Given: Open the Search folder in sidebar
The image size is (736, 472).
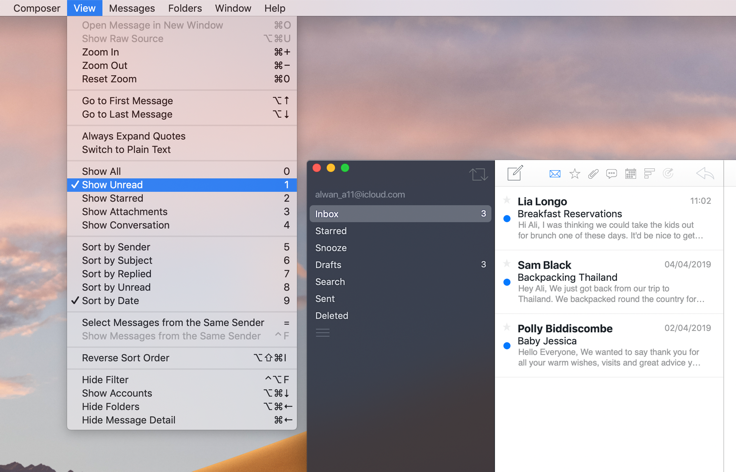Looking at the screenshot, I should (400, 282).
